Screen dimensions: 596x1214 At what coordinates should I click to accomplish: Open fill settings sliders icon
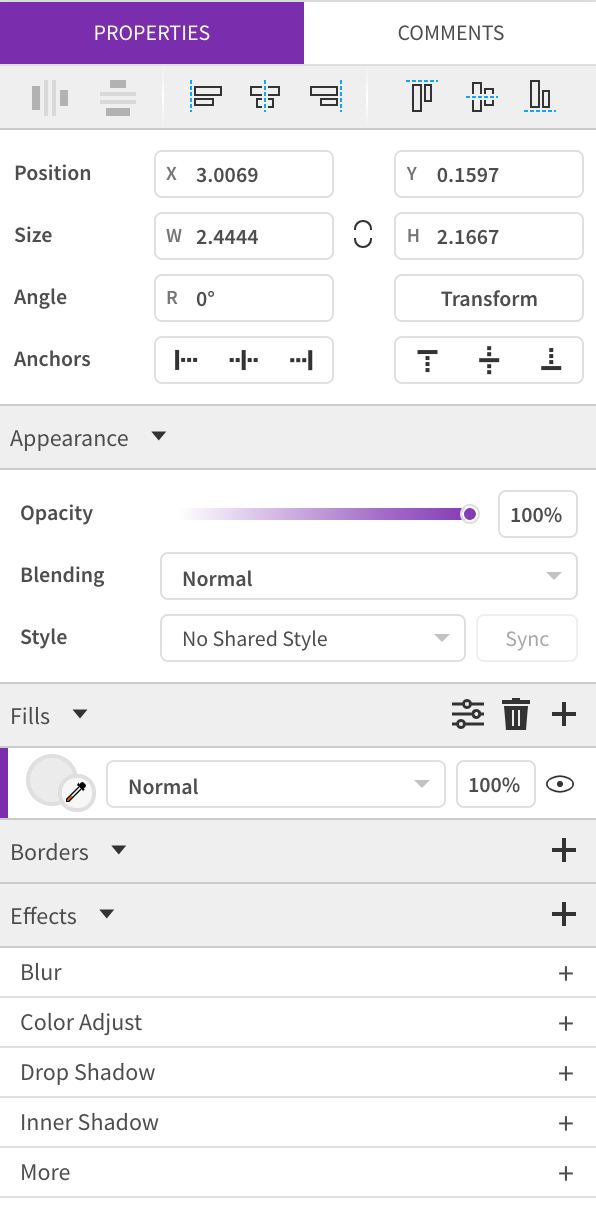pyautogui.click(x=467, y=715)
